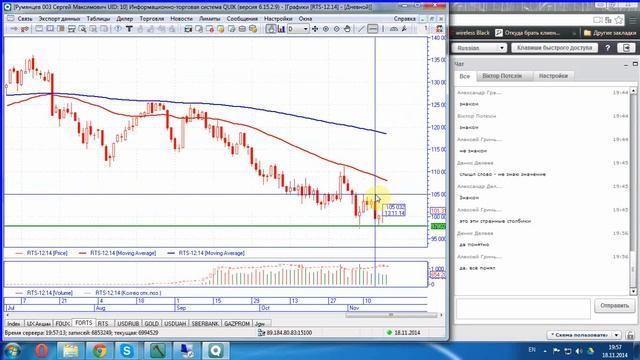Click the lock icon in chat footer
This screenshot has width=640, height=360.
(x=630, y=335)
